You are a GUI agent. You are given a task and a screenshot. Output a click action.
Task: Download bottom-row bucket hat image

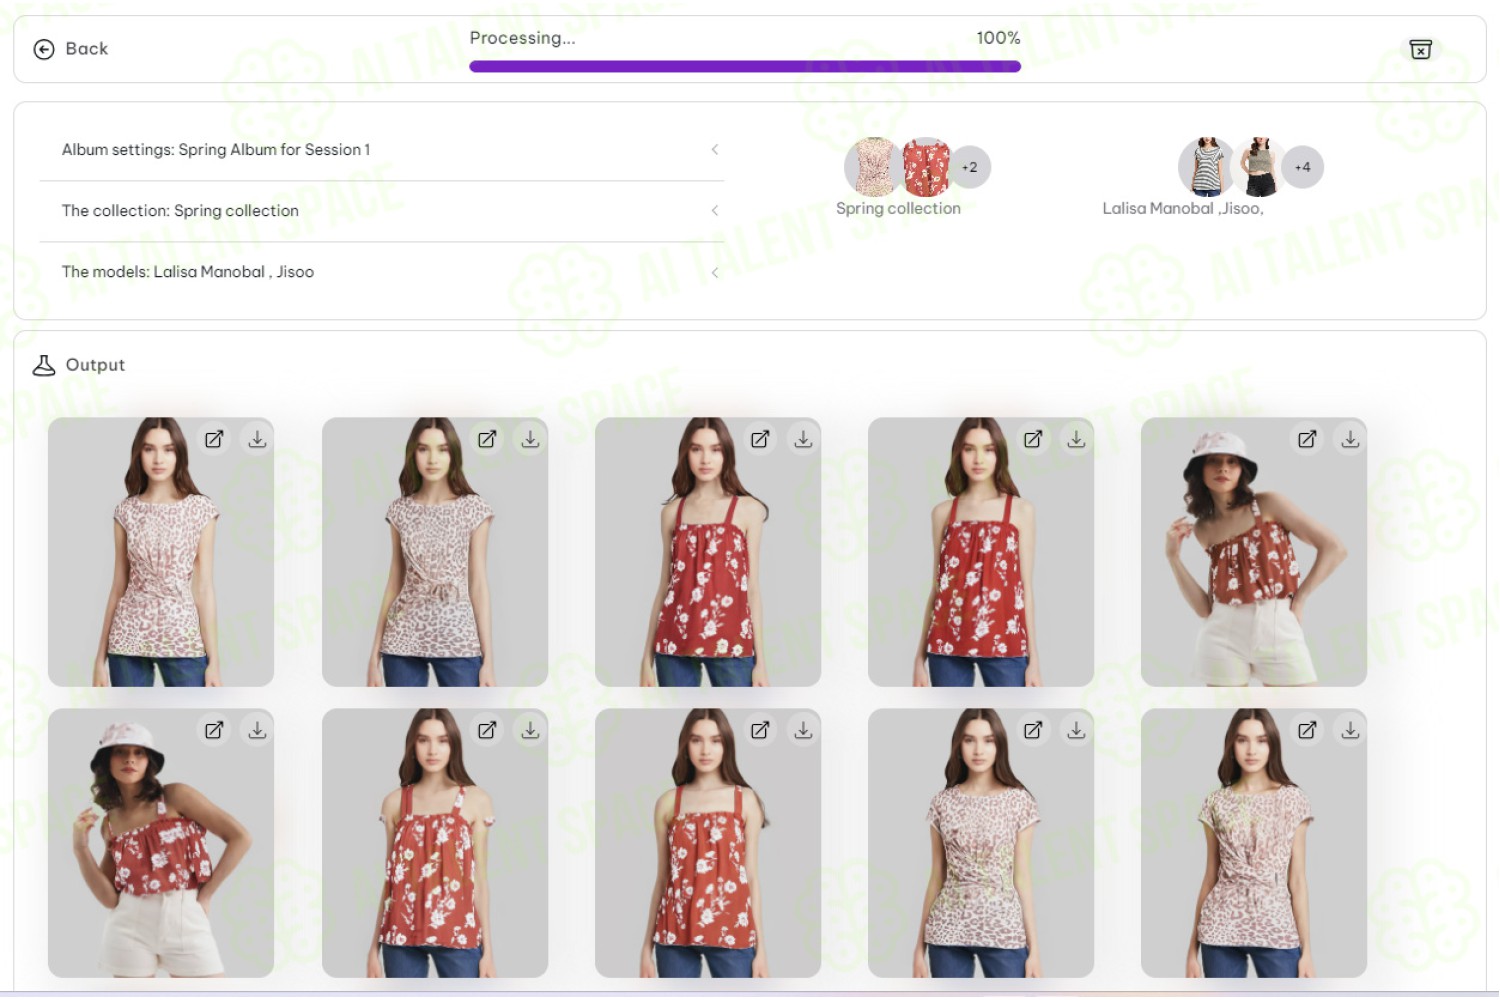tap(257, 730)
